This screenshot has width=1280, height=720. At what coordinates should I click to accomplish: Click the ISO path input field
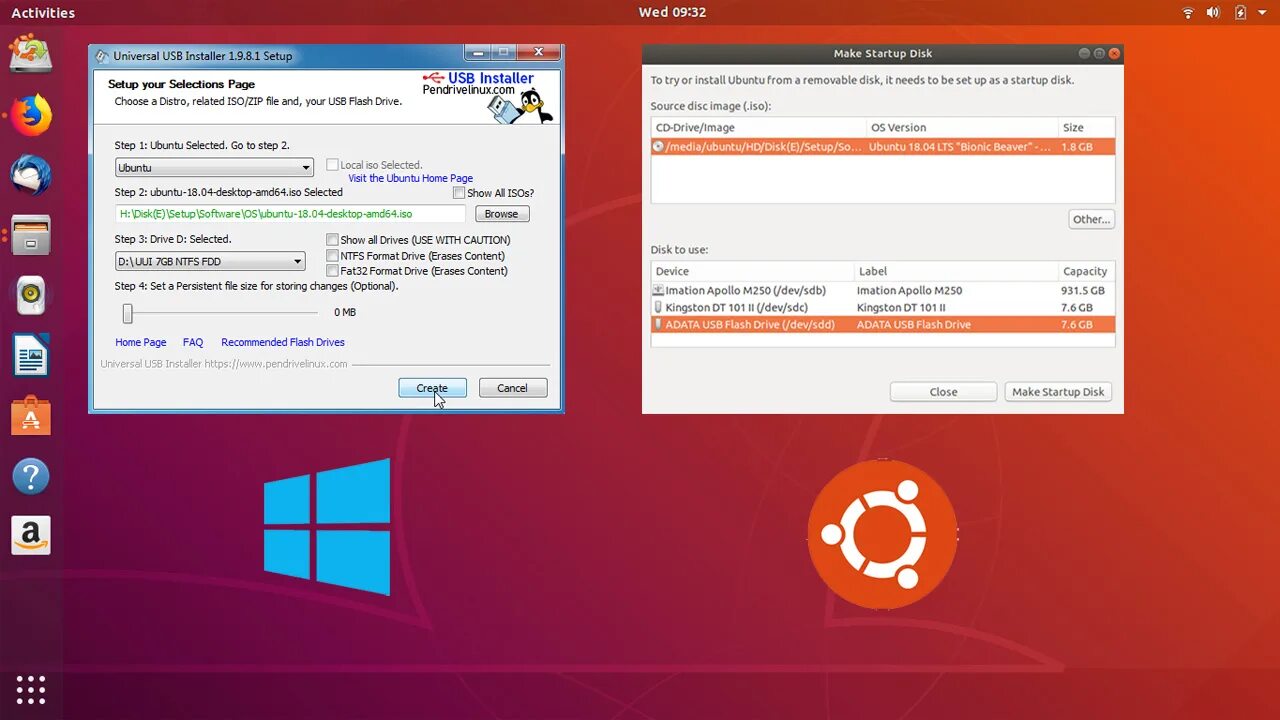point(291,214)
